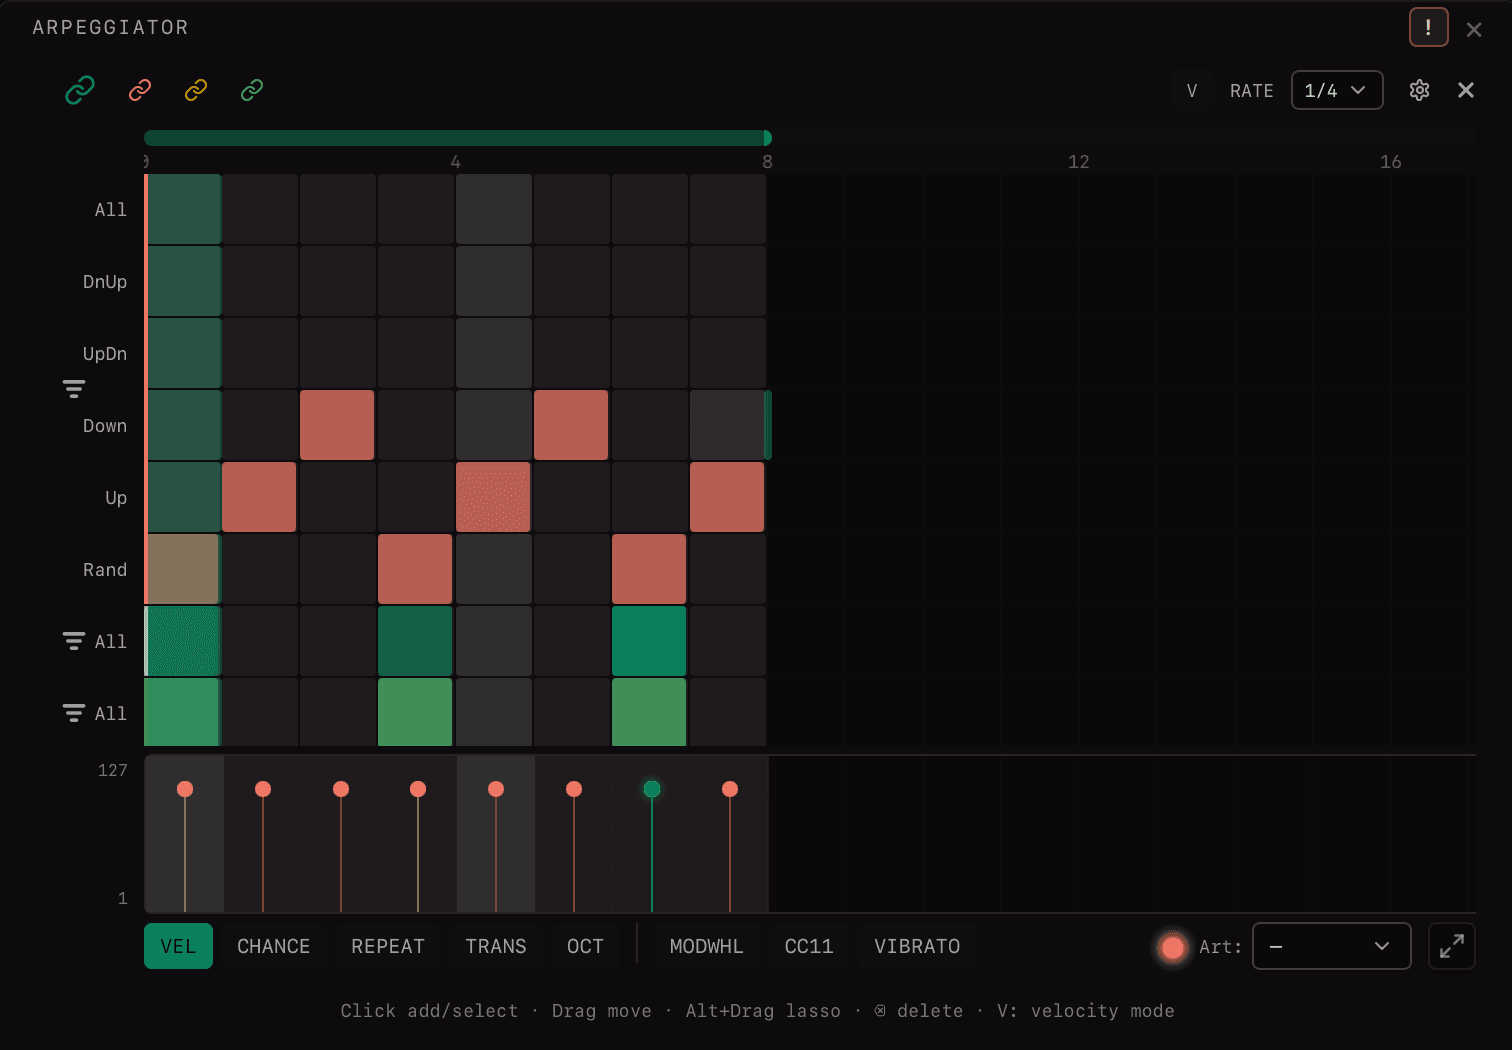This screenshot has height=1050, width=1512.
Task: Open the 1/4 rate dropdown
Action: (x=1337, y=90)
